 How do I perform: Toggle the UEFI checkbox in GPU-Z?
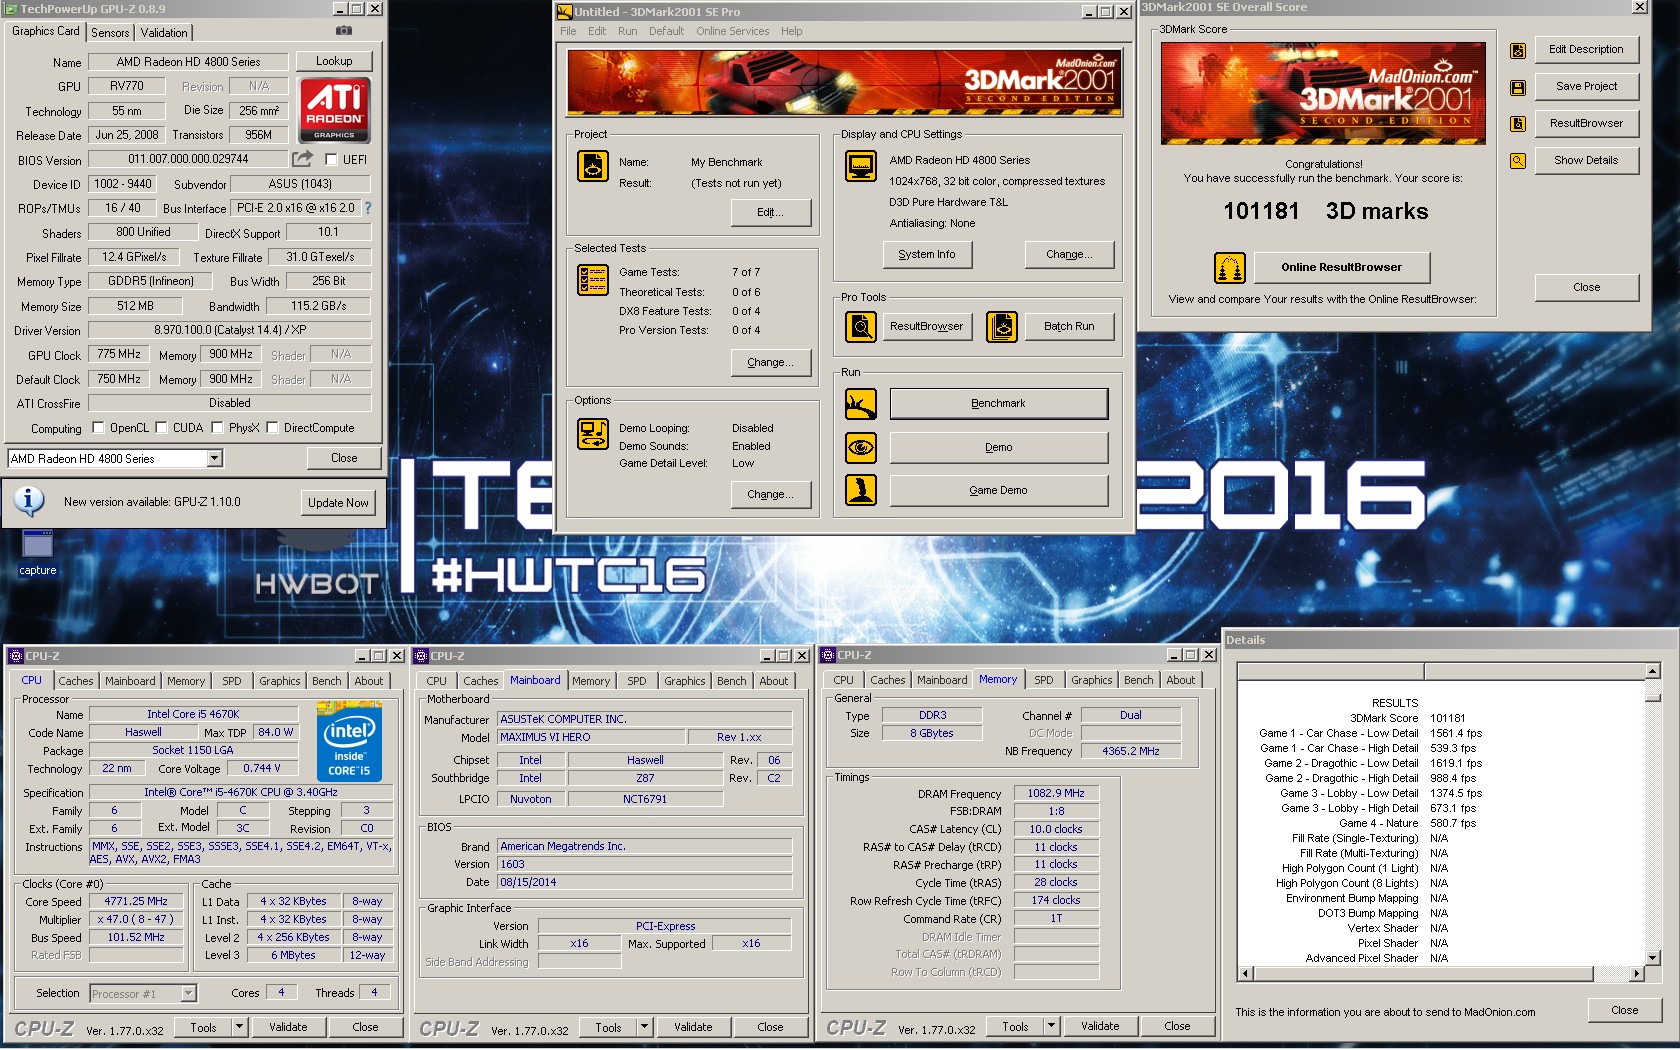tap(331, 159)
